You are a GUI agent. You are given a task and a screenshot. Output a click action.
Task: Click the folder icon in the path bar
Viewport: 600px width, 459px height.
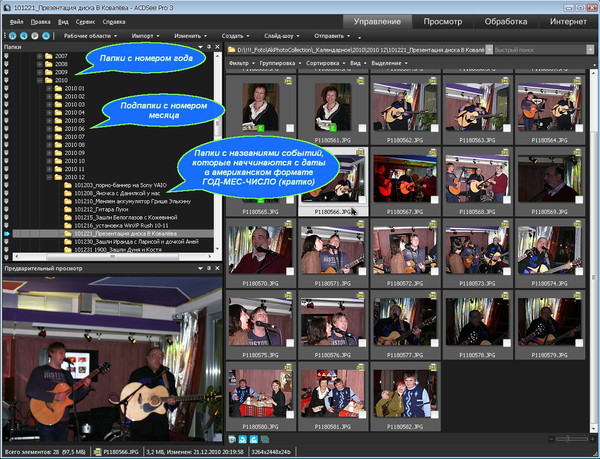pyautogui.click(x=231, y=50)
